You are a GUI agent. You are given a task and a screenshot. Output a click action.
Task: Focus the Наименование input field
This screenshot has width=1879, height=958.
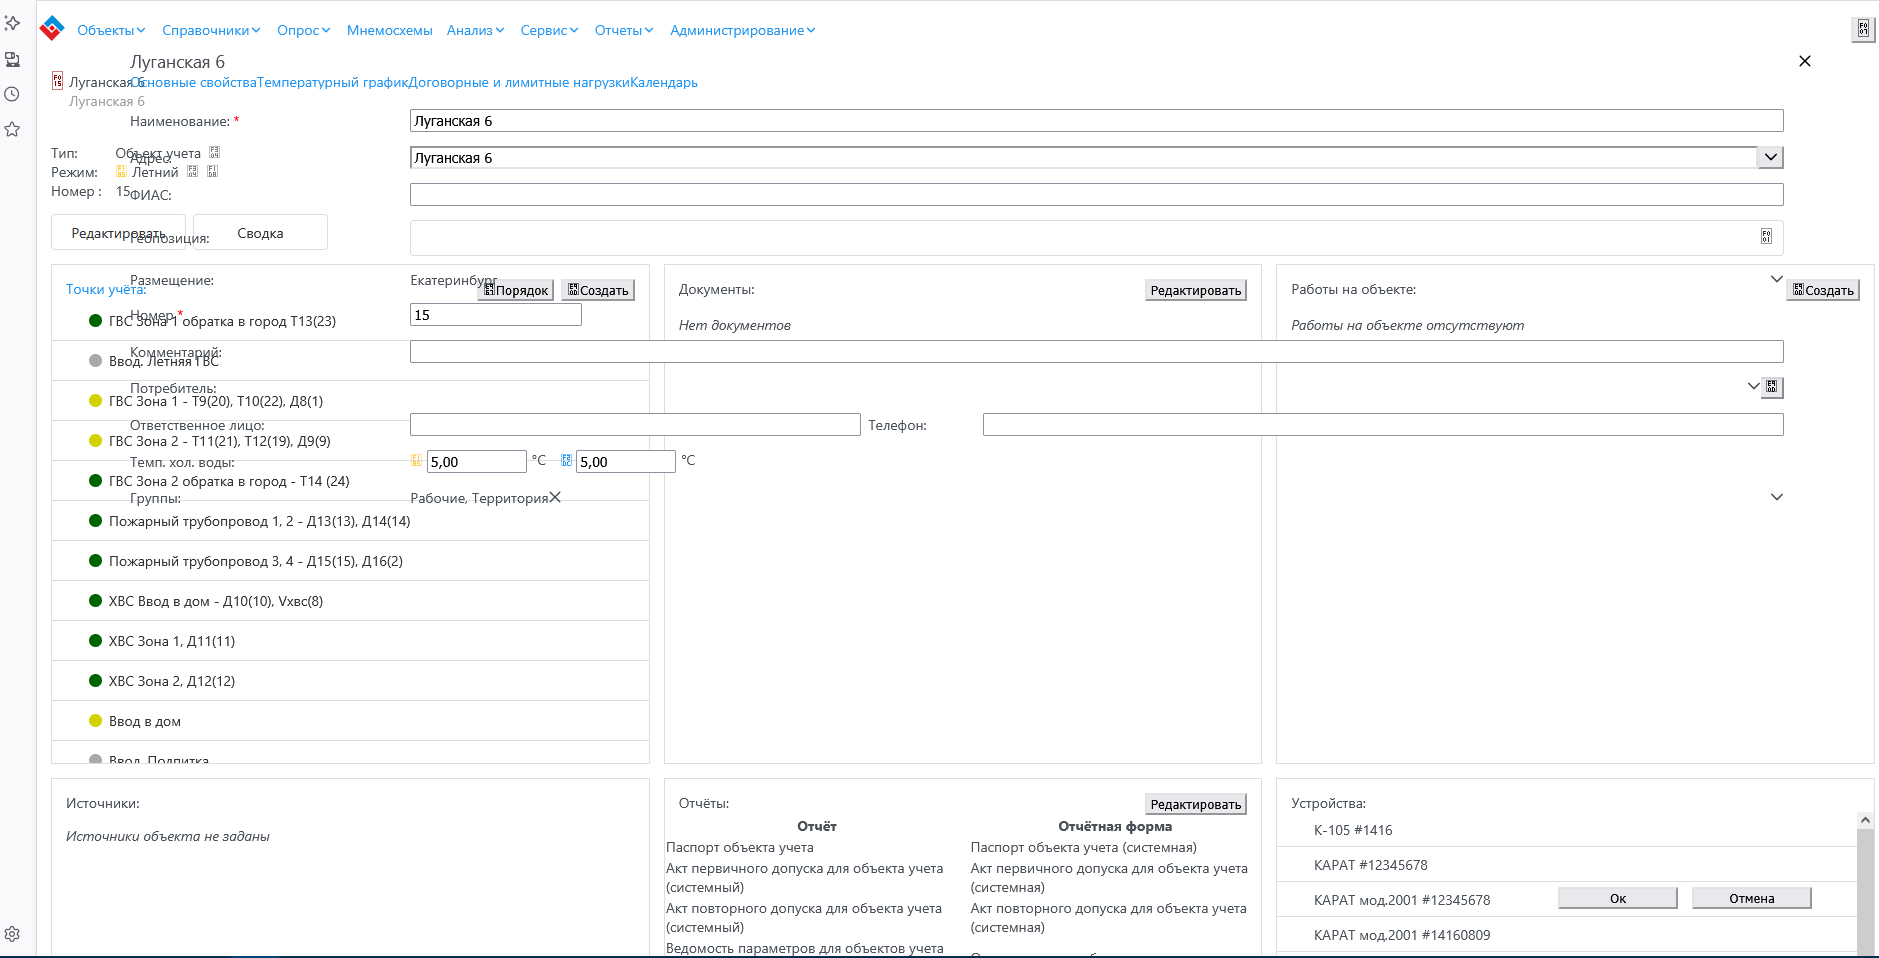[1096, 120]
